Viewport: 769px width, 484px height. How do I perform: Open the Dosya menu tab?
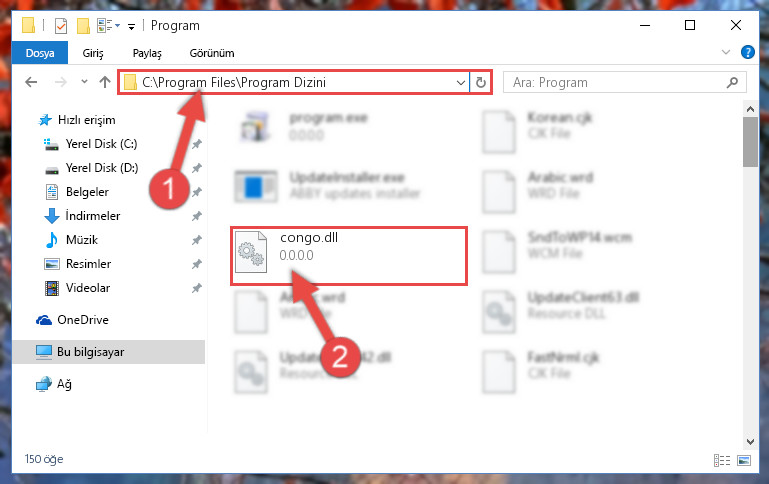point(40,53)
